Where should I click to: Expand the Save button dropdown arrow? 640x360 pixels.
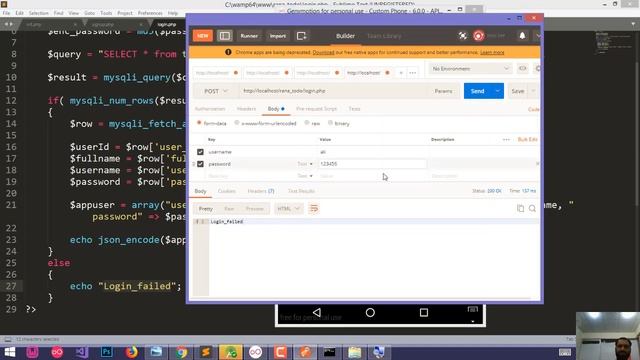tap(533, 91)
